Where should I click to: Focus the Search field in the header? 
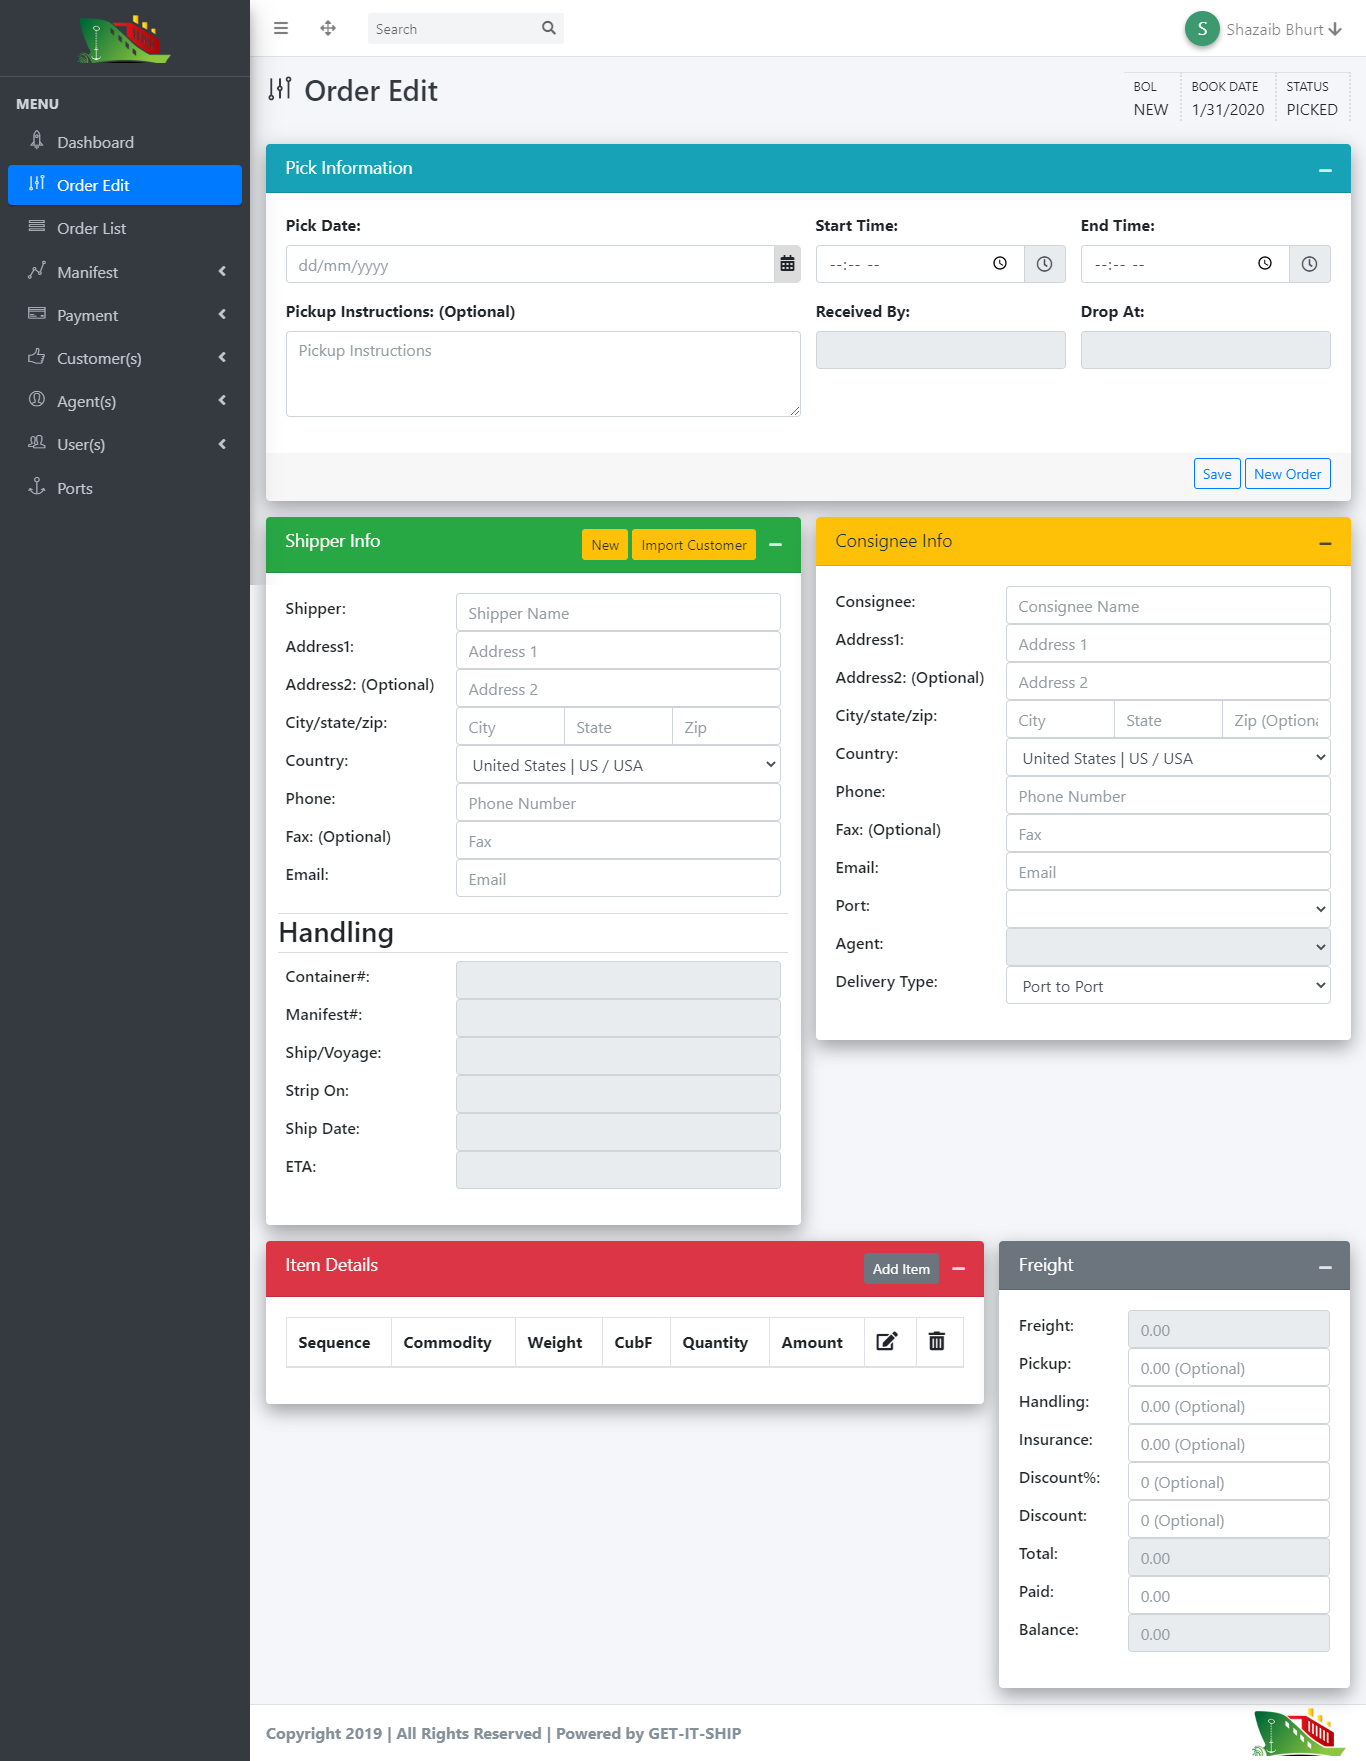click(x=453, y=29)
